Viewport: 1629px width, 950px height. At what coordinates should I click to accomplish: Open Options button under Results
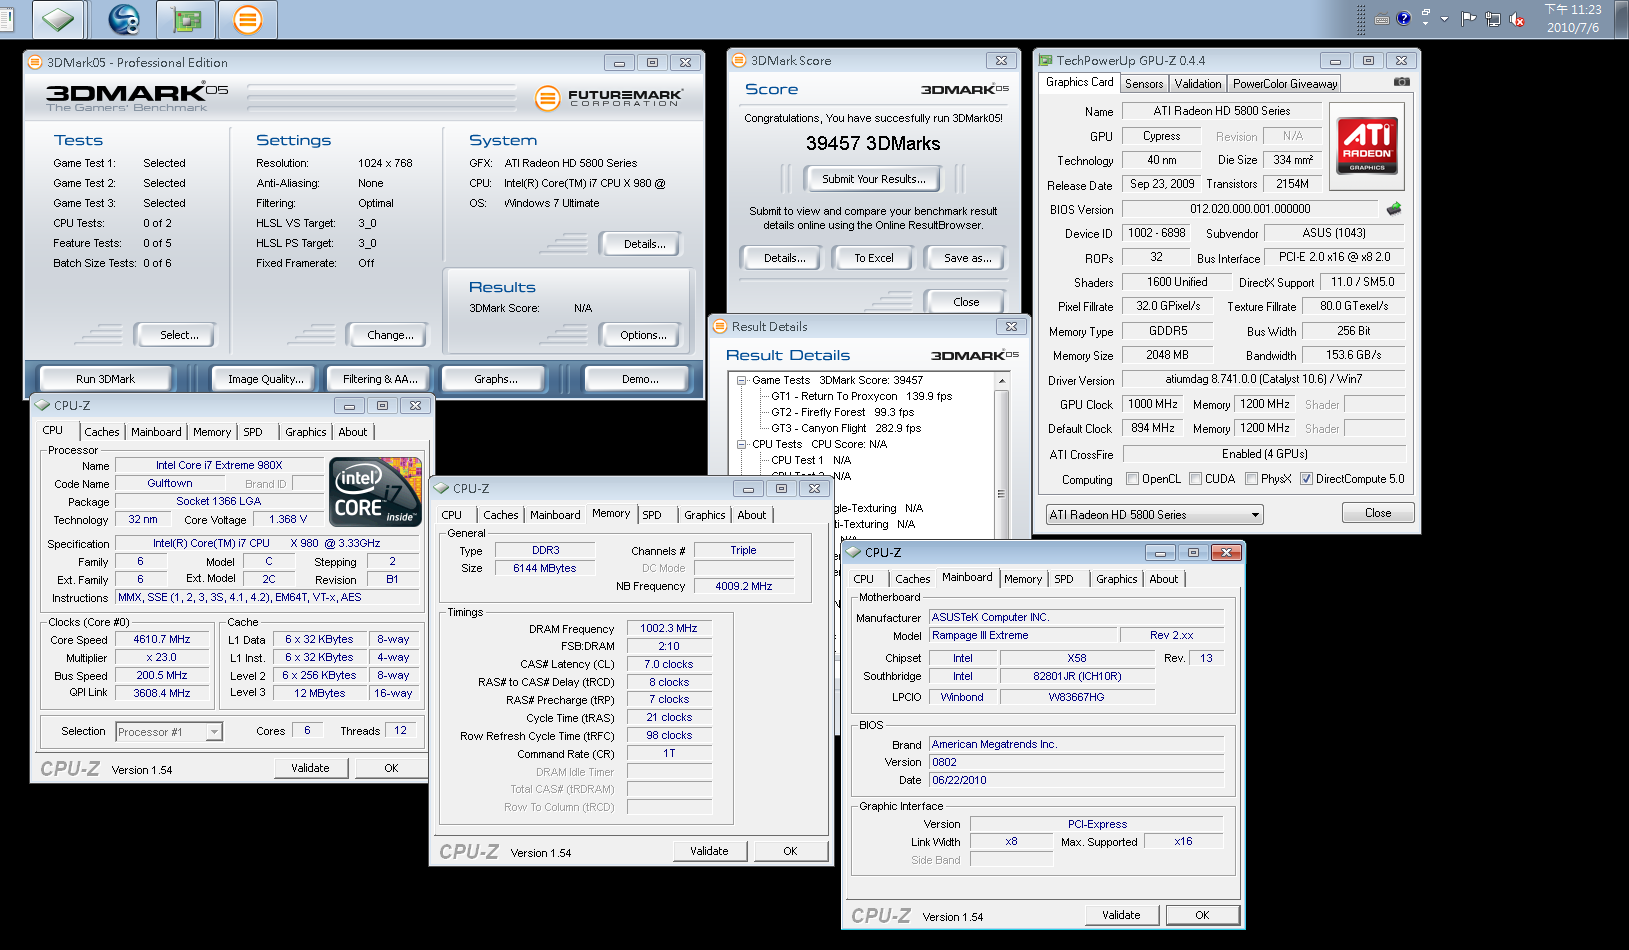click(643, 335)
